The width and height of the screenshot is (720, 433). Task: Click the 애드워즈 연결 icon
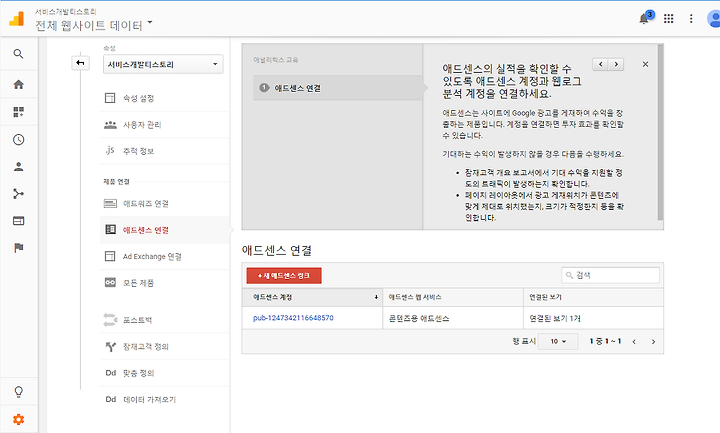pos(110,203)
